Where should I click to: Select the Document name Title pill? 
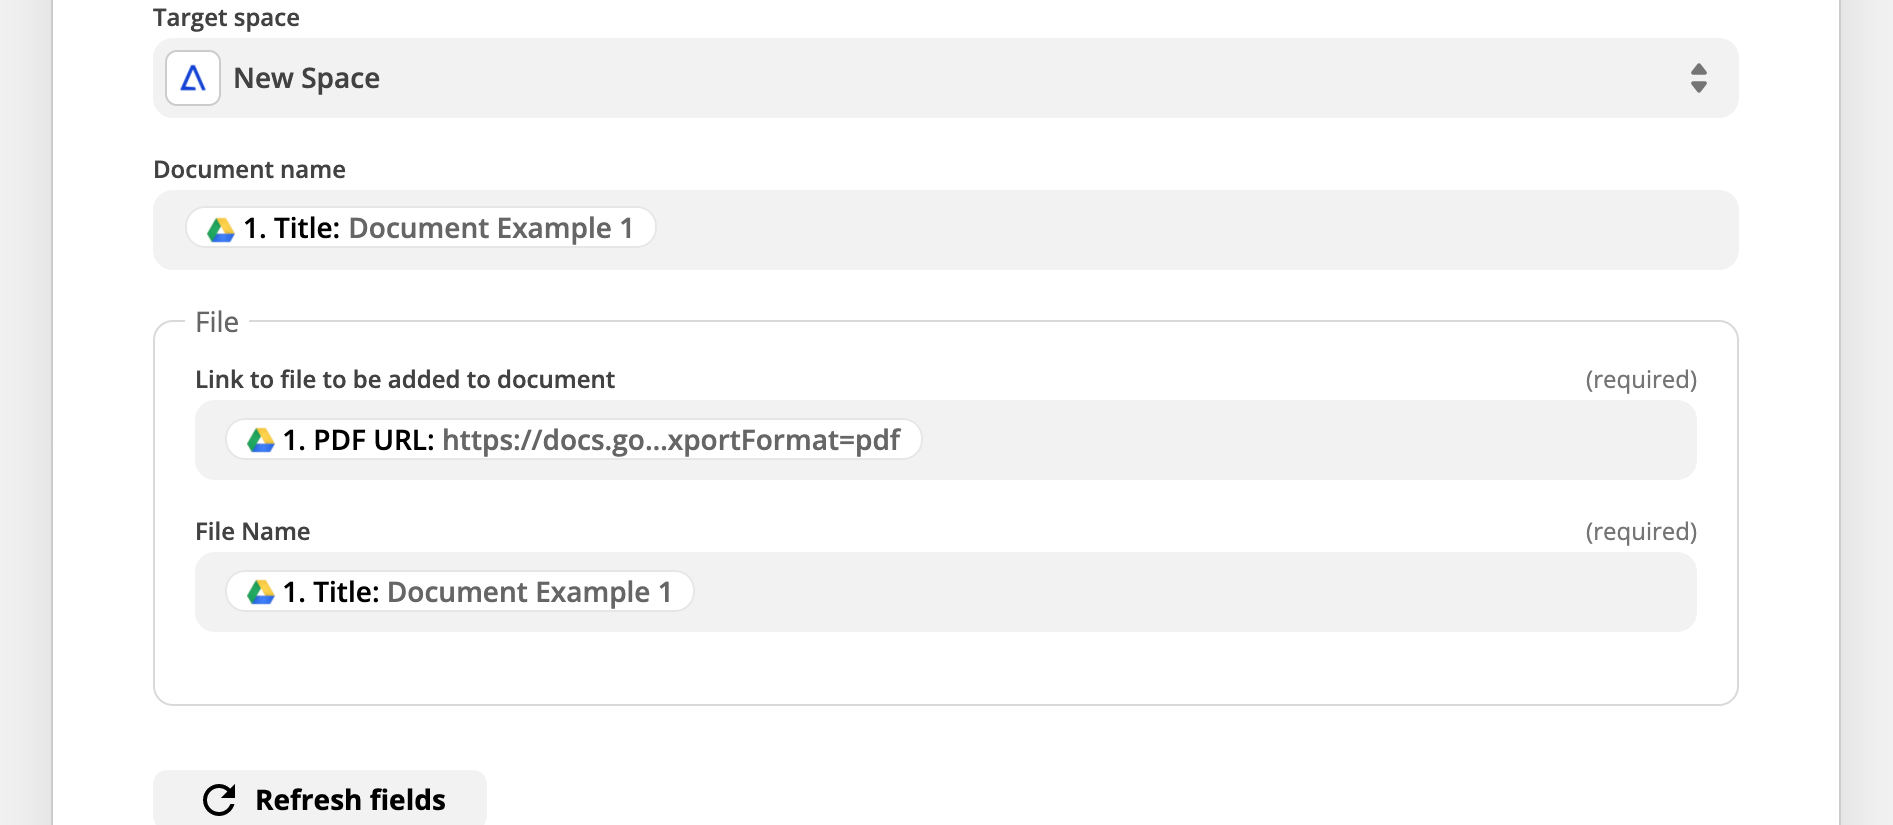pyautogui.click(x=421, y=228)
